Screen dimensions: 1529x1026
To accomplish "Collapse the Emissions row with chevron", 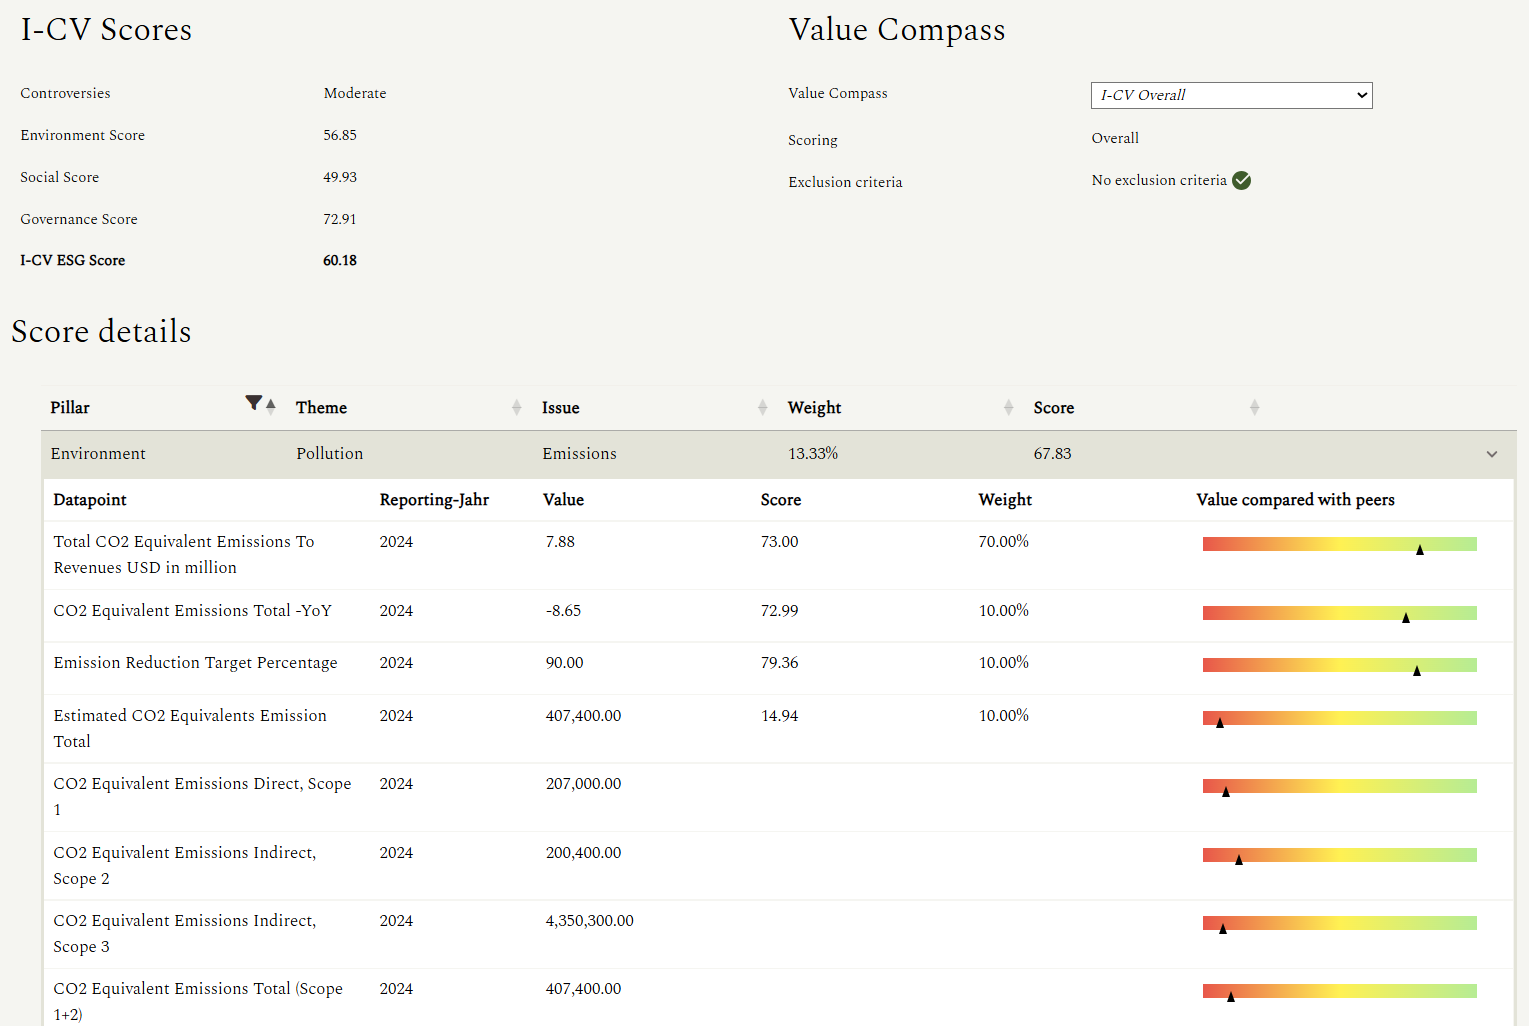I will [1491, 454].
